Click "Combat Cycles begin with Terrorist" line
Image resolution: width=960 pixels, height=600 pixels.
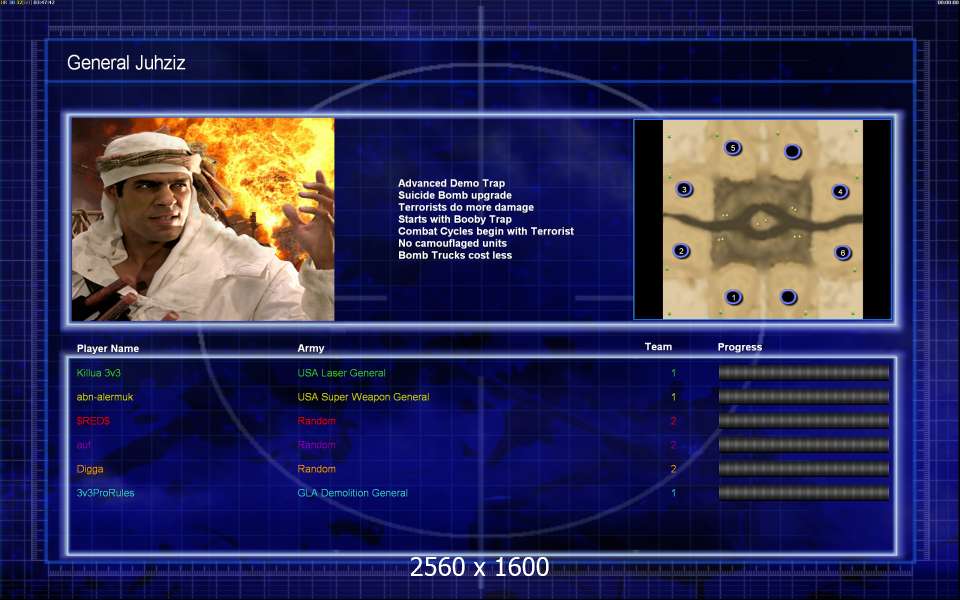pos(486,231)
